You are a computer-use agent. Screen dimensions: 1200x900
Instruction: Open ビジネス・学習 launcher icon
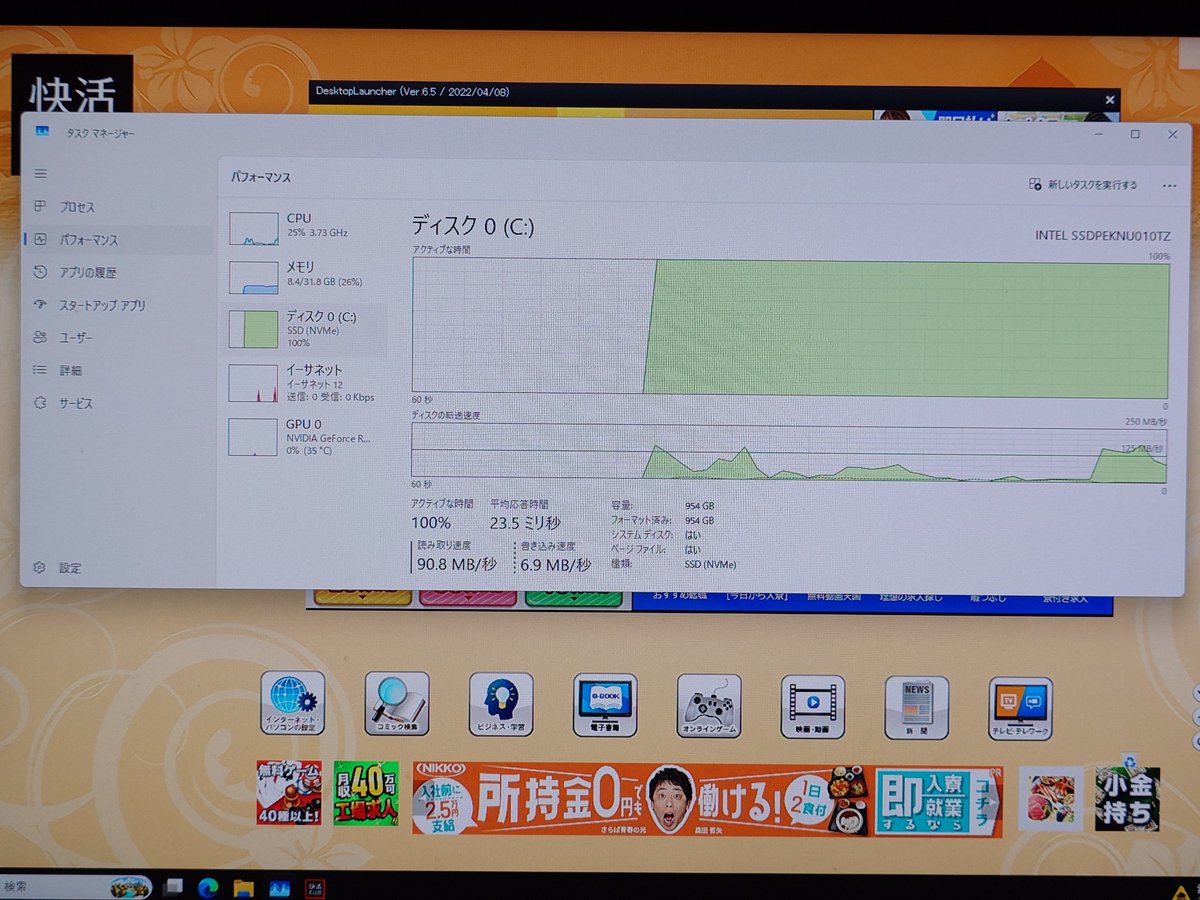(501, 704)
